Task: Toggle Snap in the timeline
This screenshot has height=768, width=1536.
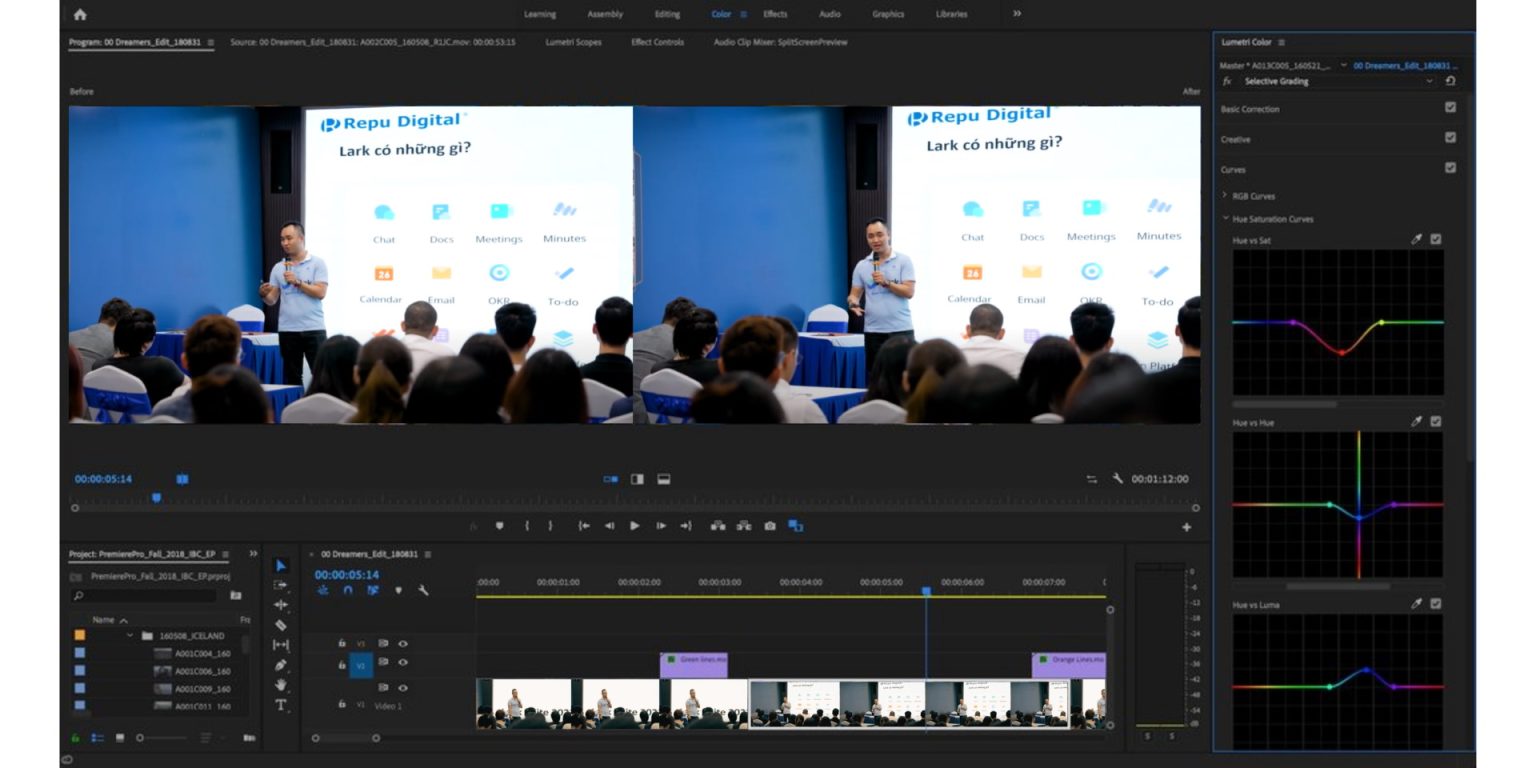Action: (348, 590)
